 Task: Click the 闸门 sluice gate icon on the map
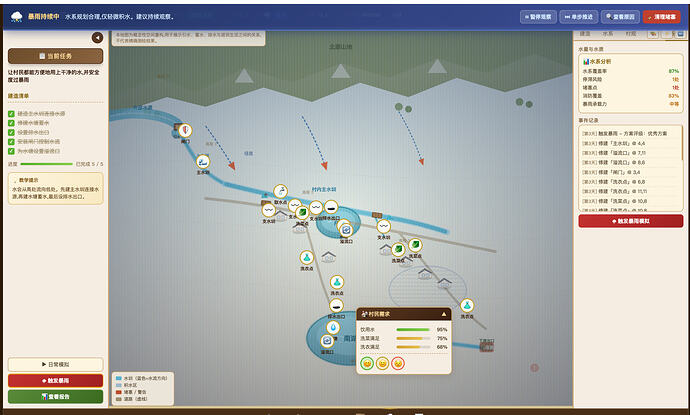tap(185, 131)
